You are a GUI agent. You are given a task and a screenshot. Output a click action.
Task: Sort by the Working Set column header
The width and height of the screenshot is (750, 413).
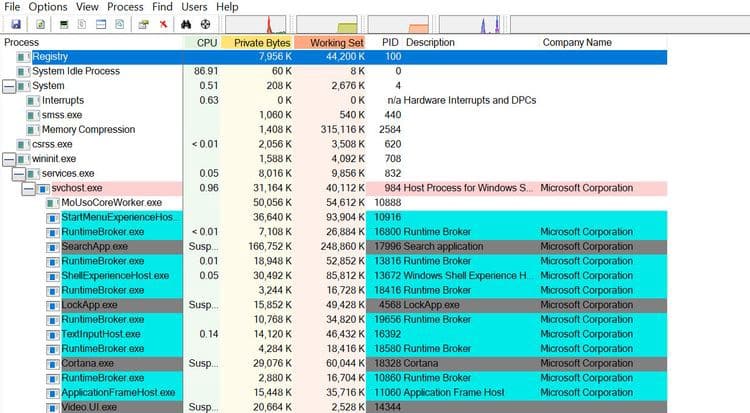tap(330, 42)
